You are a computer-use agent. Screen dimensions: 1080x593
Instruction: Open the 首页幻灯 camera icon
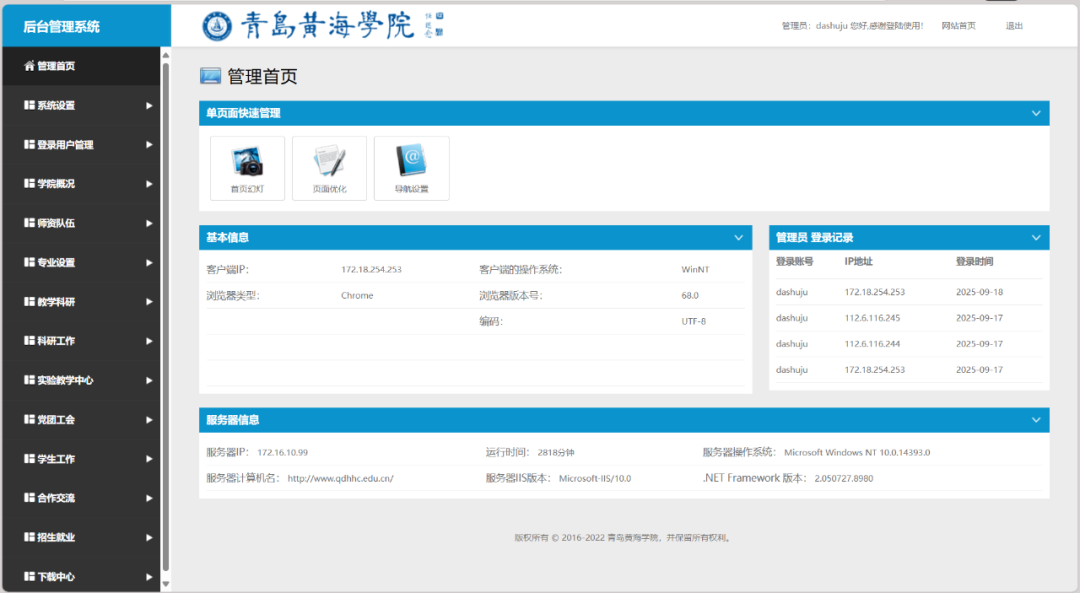[x=247, y=162]
